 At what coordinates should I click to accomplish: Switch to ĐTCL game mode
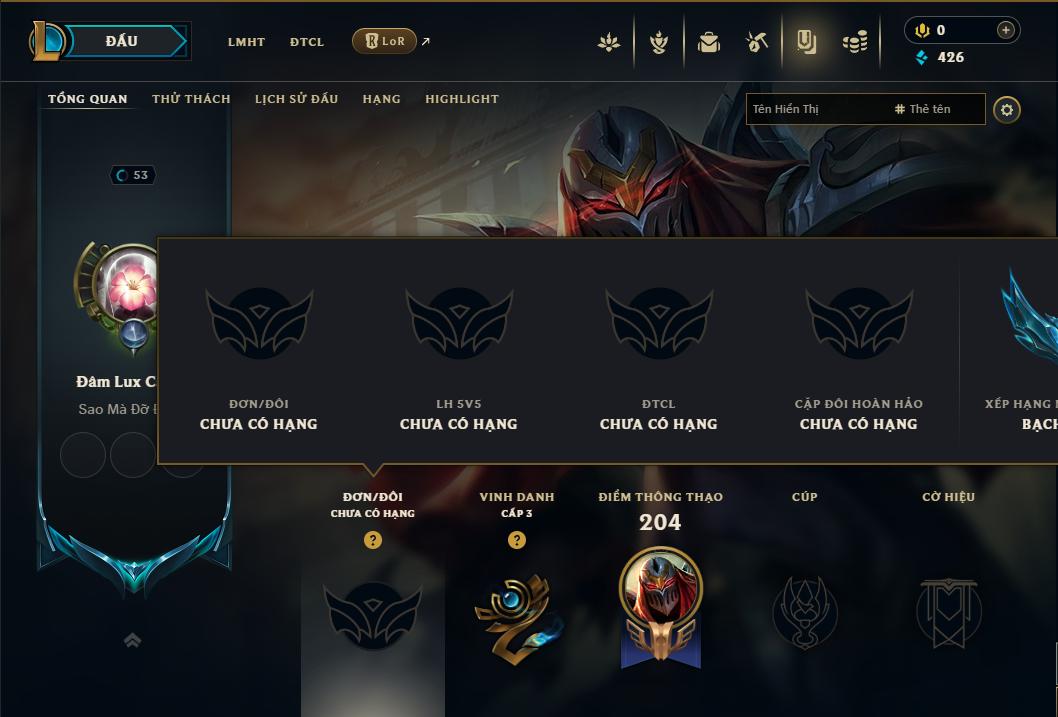click(x=307, y=42)
